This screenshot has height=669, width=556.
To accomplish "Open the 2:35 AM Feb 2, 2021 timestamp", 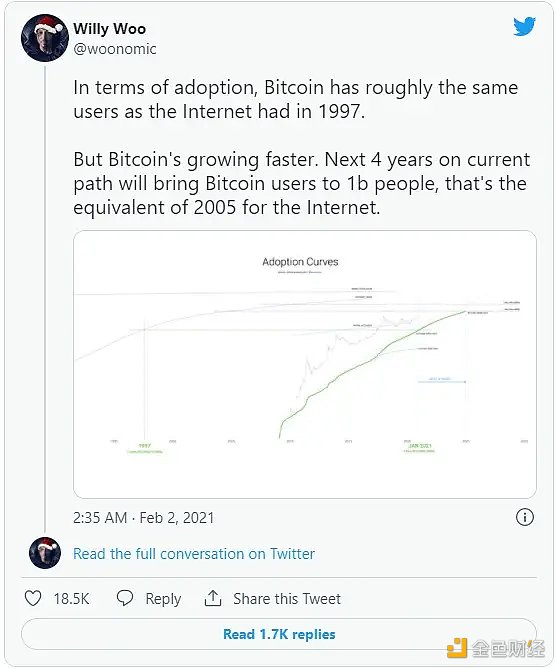I will (x=143, y=518).
